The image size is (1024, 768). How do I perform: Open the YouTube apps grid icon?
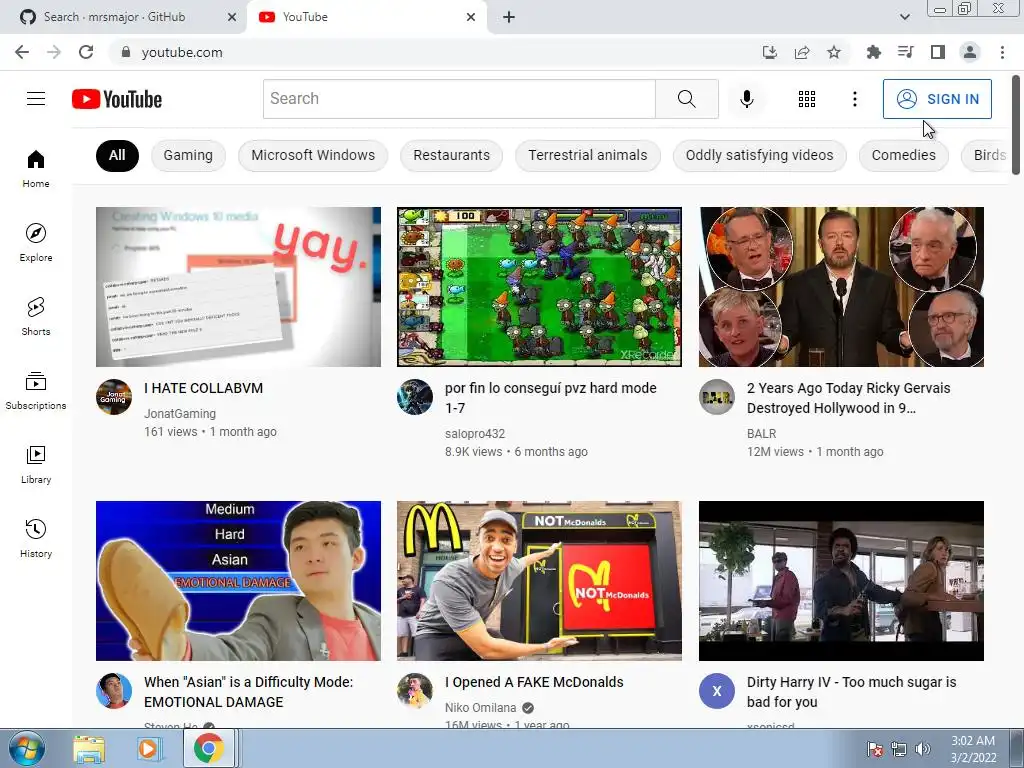(x=807, y=99)
